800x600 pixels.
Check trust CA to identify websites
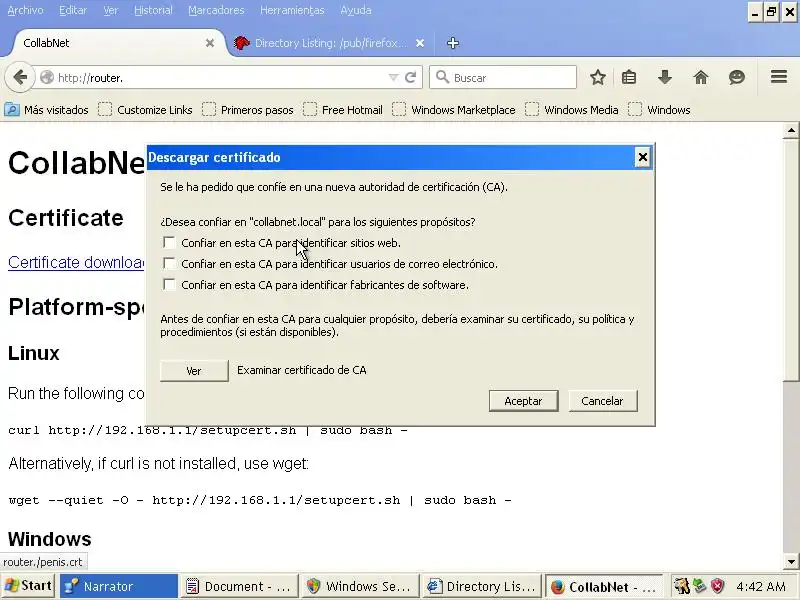click(x=169, y=242)
